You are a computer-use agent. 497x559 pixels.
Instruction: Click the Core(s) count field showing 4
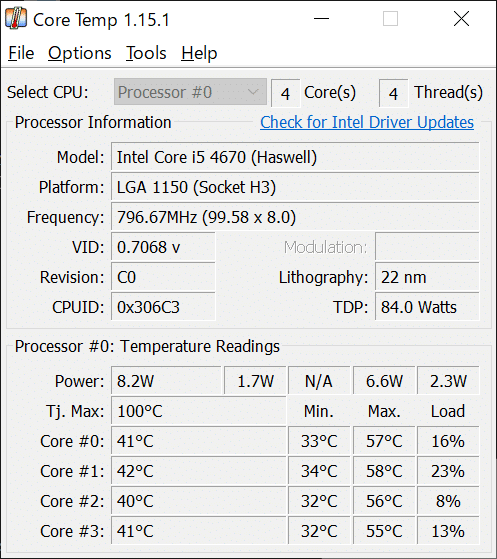(x=286, y=93)
